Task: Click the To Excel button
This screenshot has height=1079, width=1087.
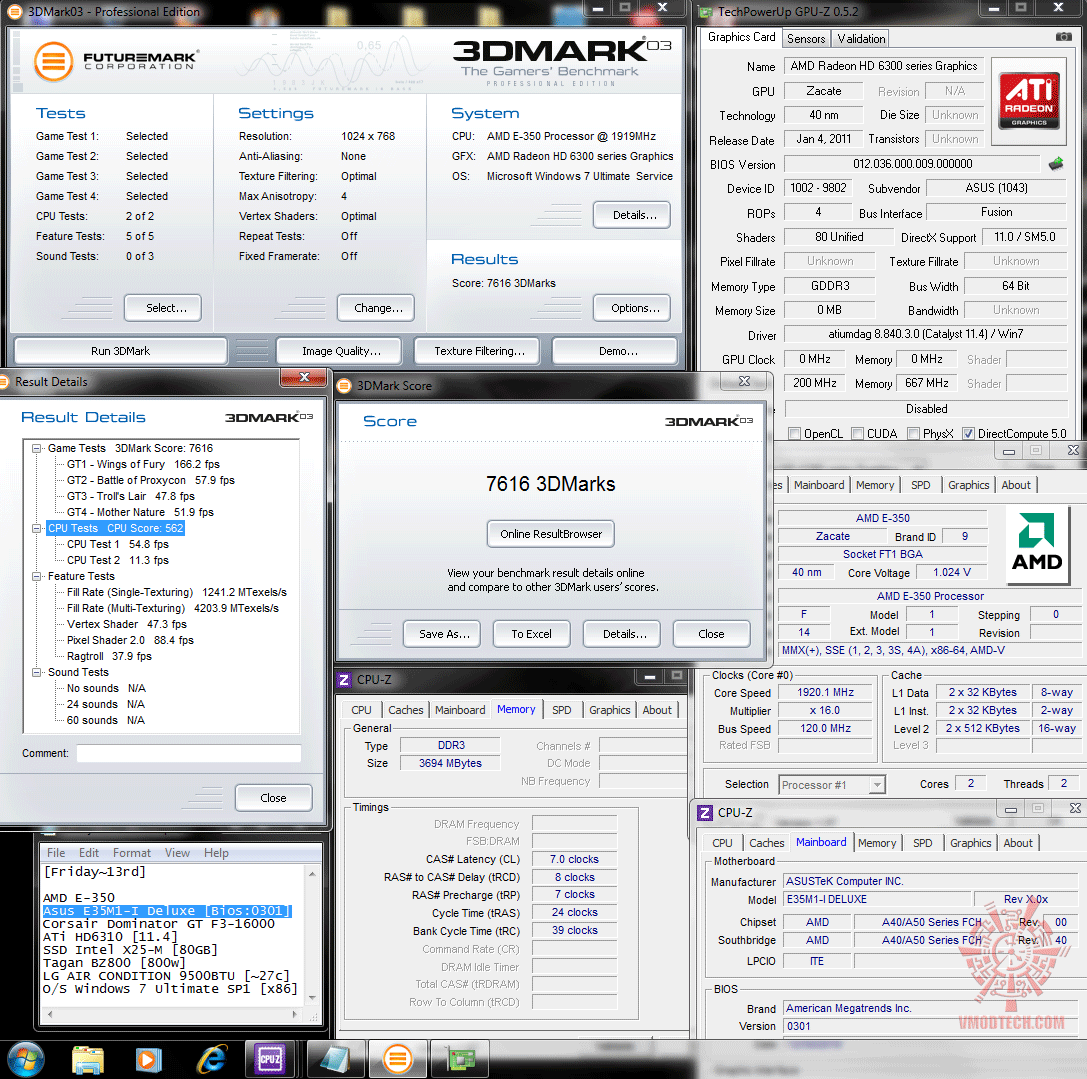Action: [532, 634]
